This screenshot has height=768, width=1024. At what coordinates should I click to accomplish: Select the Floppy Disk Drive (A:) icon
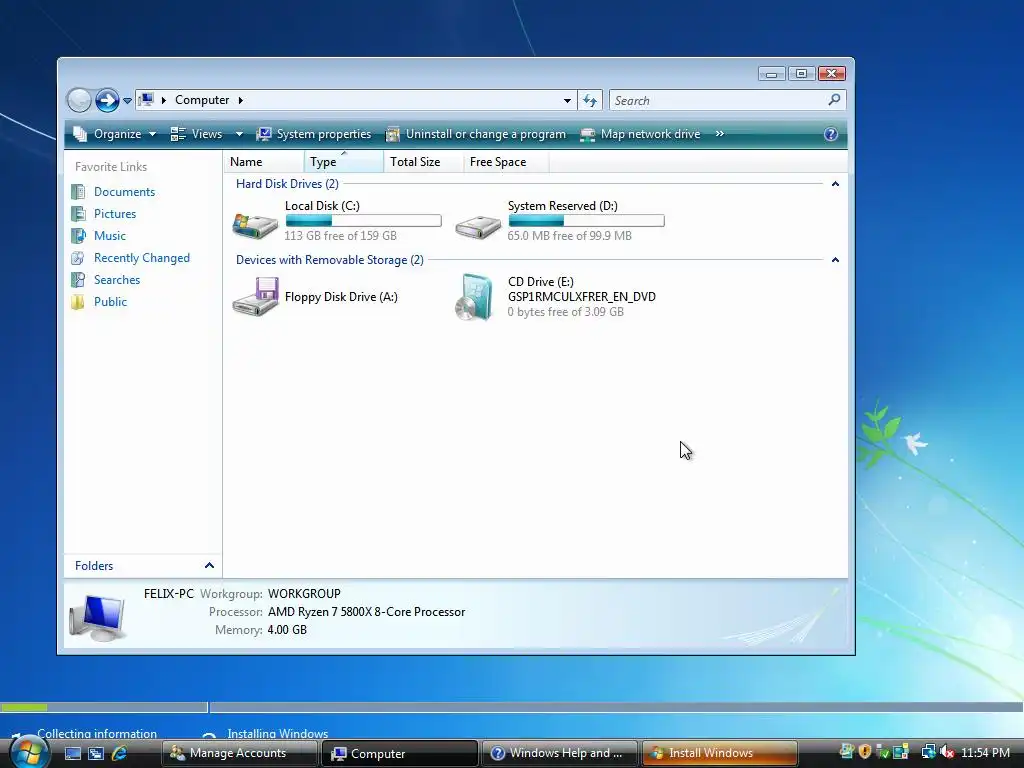(255, 296)
